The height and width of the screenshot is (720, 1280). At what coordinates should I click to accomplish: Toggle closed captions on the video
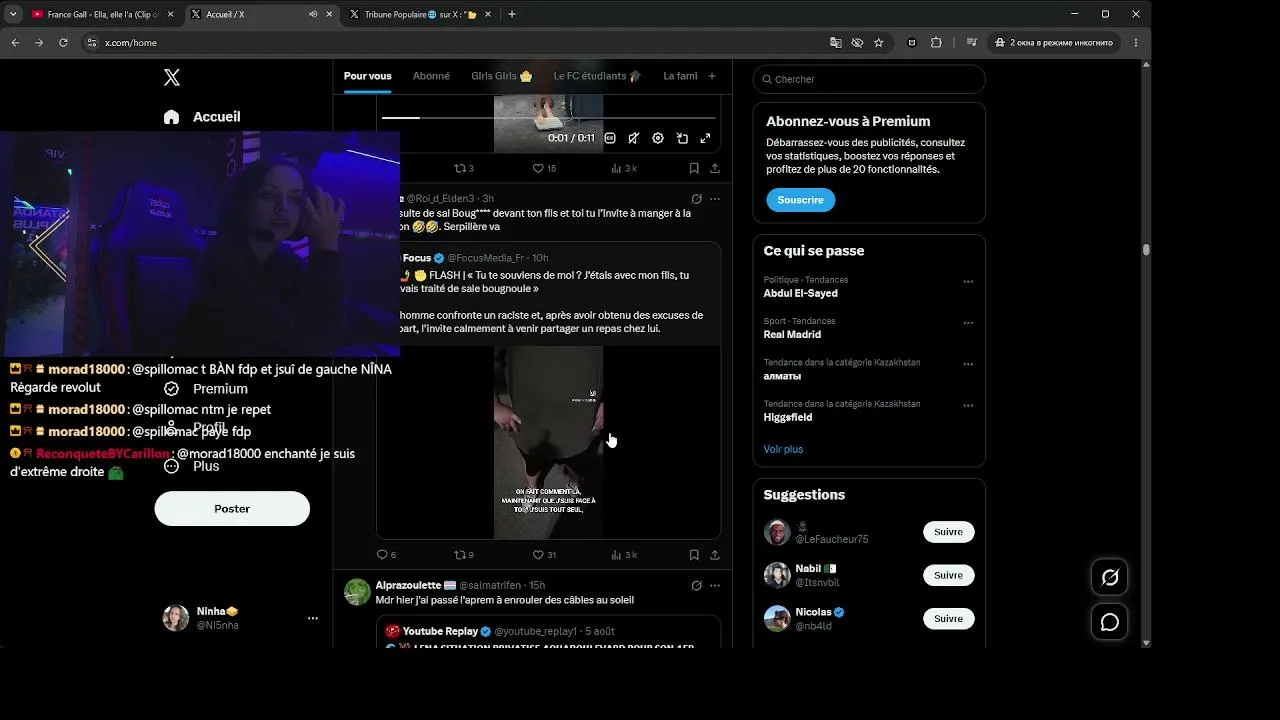[610, 138]
